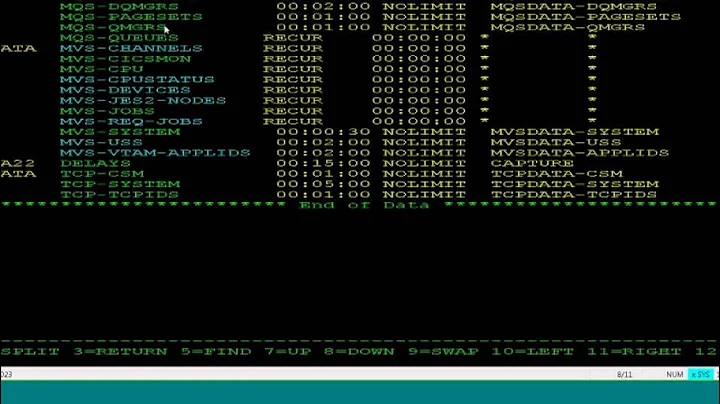Select the MVS-DEVICES entry
This screenshot has height=404, width=720.
pyautogui.click(x=125, y=90)
